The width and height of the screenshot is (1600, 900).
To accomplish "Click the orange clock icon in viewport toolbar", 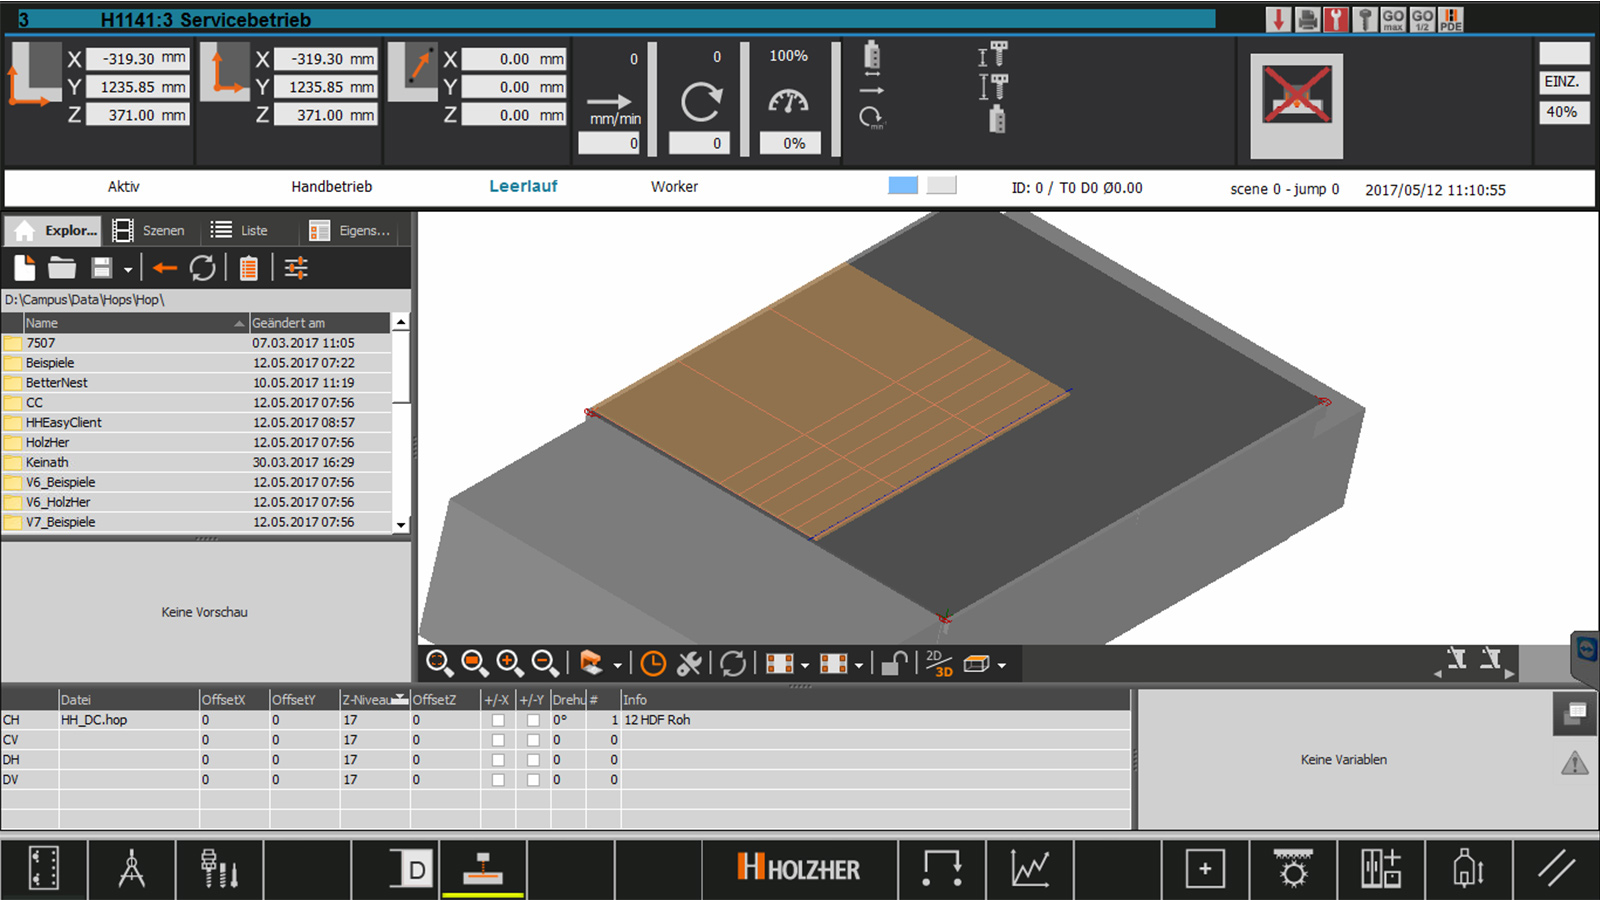I will click(653, 664).
